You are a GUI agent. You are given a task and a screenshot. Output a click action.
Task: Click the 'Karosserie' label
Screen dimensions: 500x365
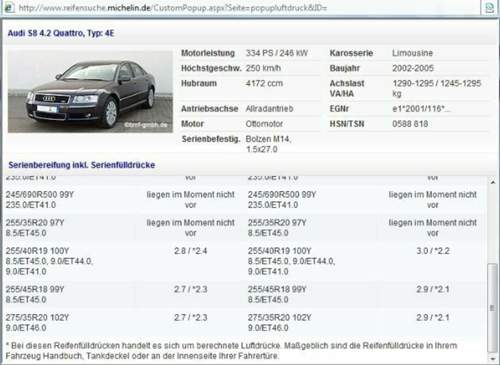[351, 53]
